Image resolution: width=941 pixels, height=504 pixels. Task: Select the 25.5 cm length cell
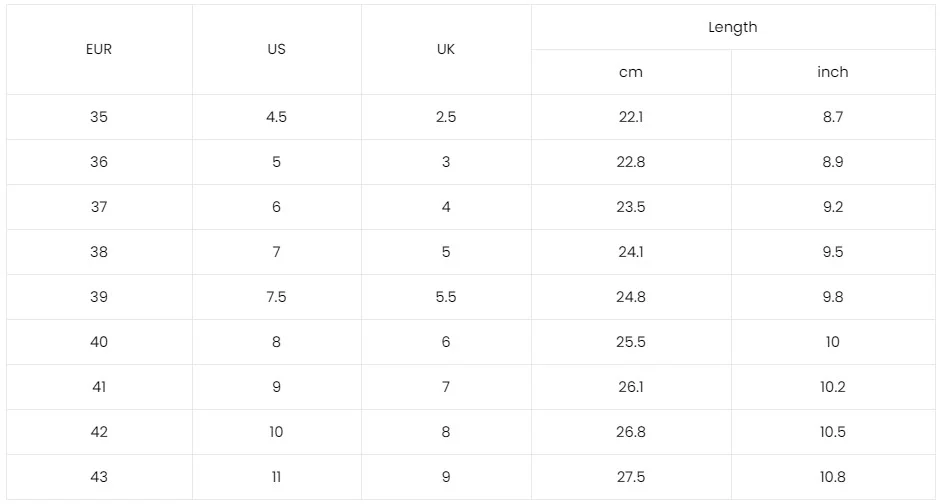pos(631,342)
